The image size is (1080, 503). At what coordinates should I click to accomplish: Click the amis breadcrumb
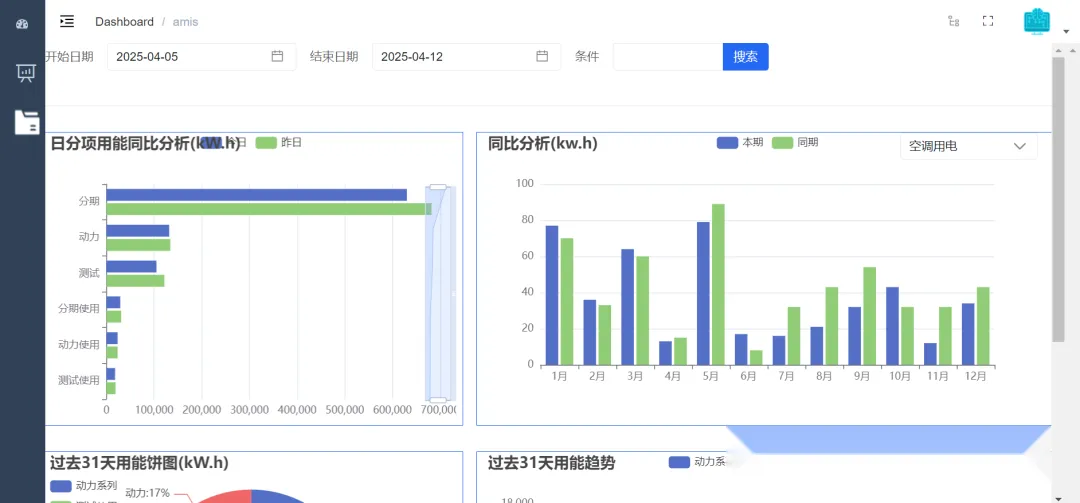[185, 21]
